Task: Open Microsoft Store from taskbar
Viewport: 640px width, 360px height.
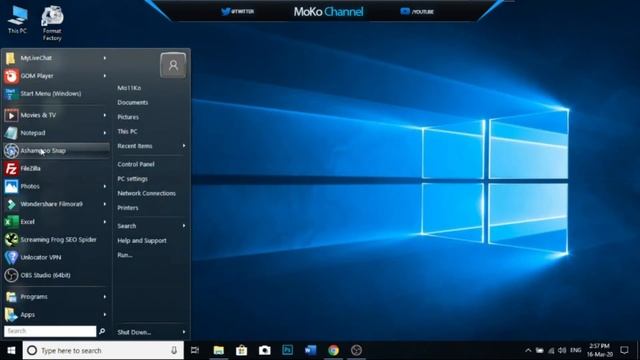Action: [241, 350]
